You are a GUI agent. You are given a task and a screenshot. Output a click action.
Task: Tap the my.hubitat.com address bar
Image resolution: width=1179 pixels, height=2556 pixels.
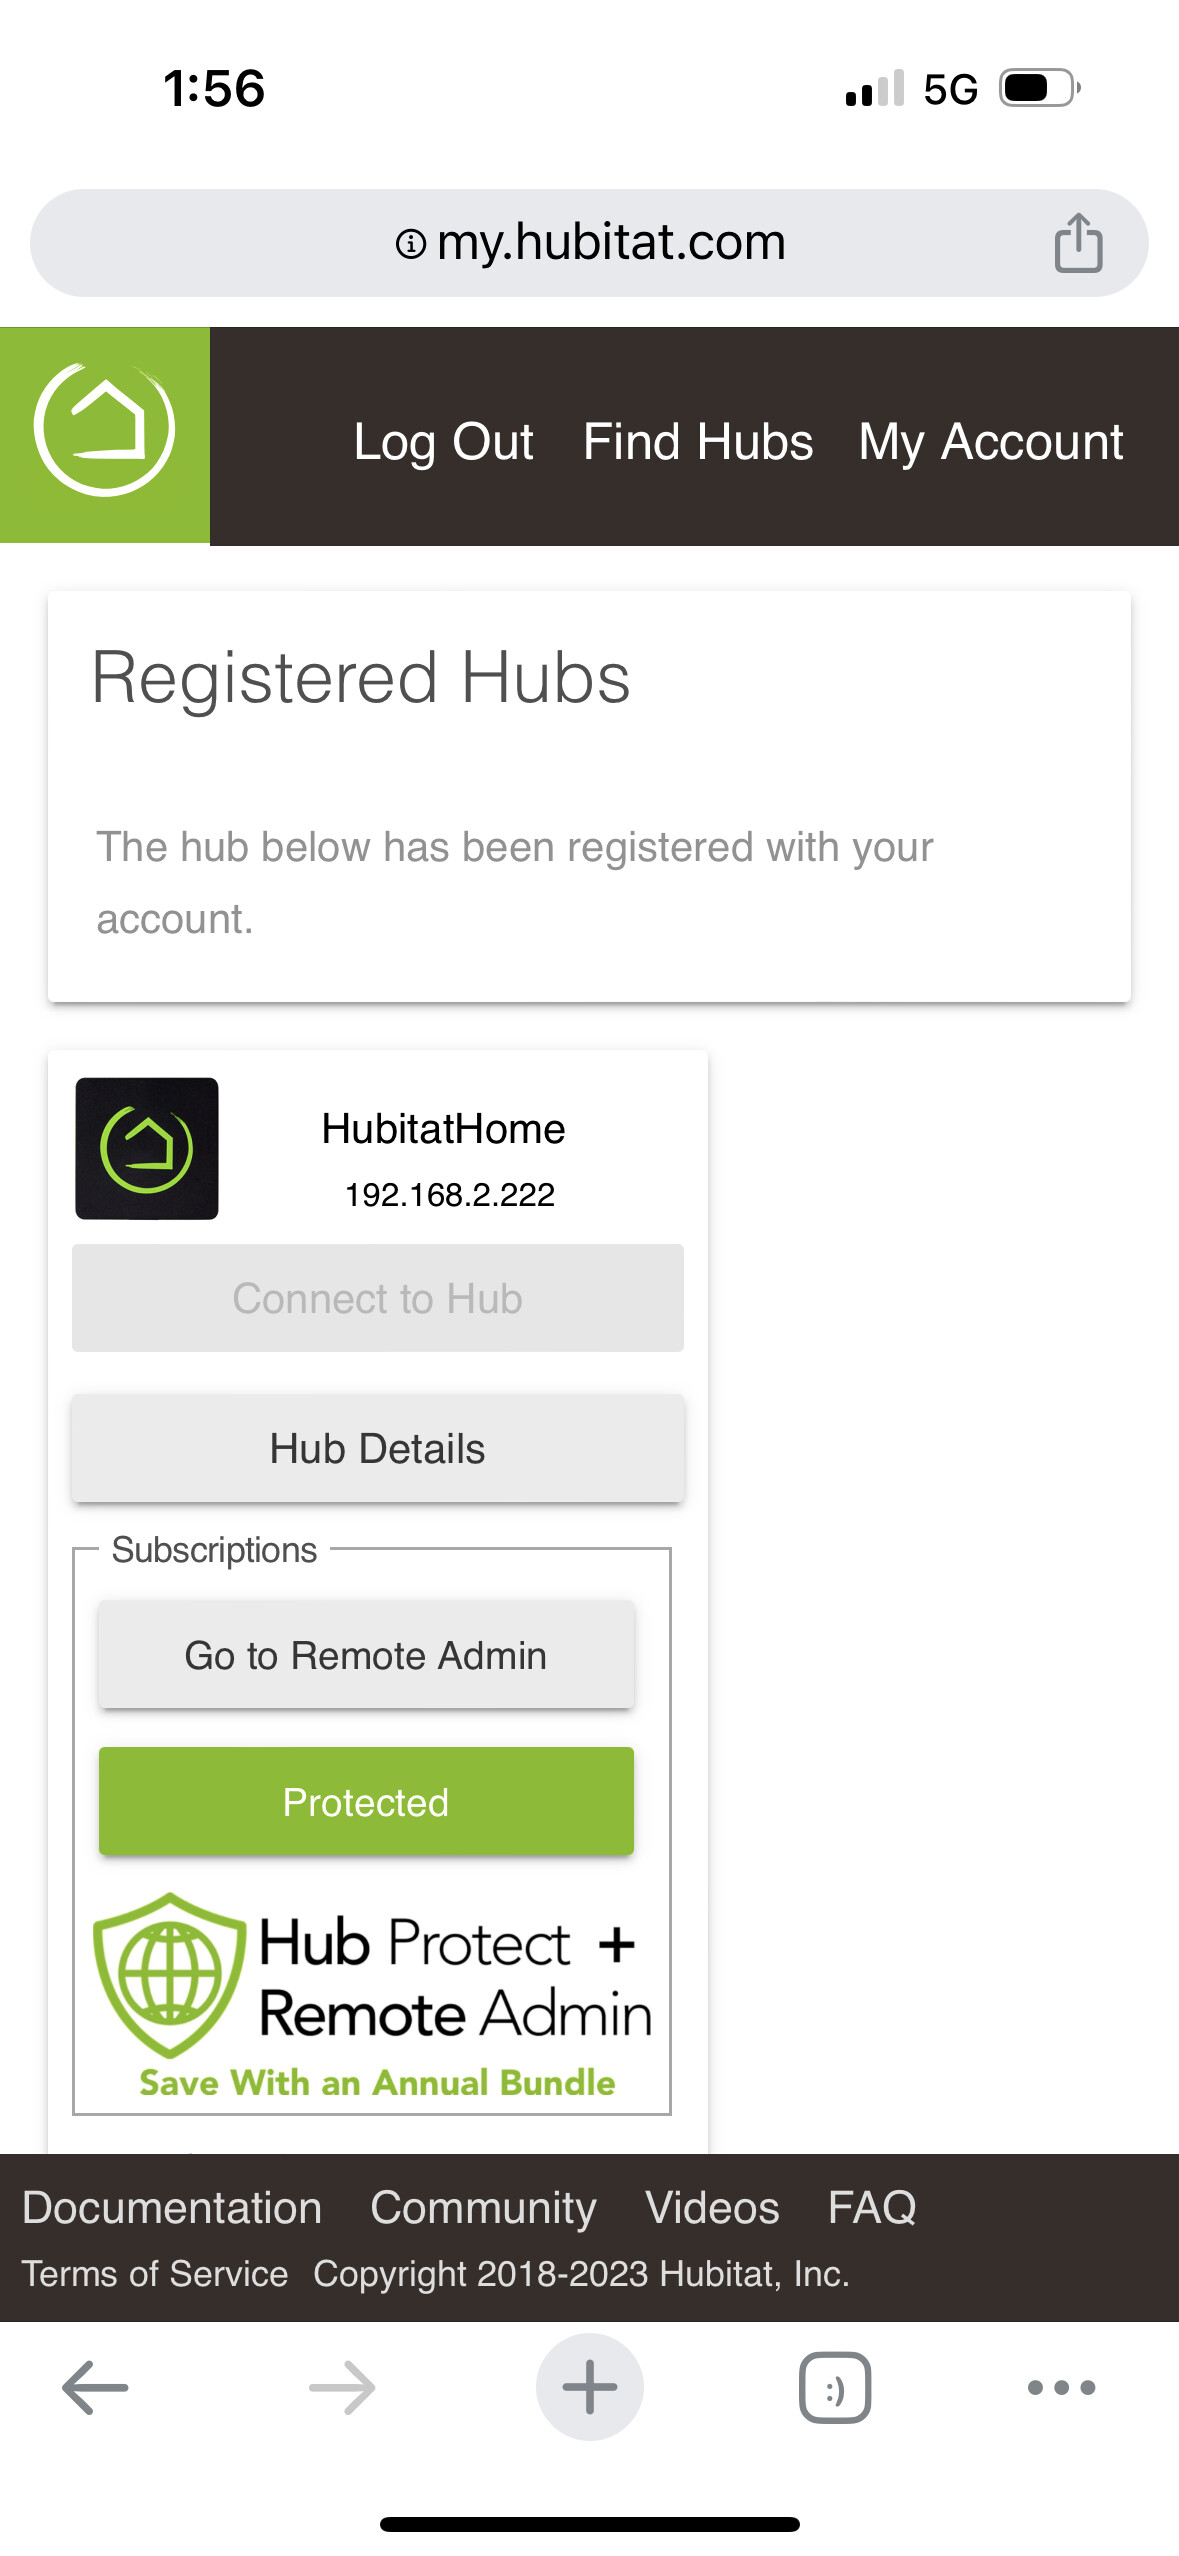[x=610, y=243]
